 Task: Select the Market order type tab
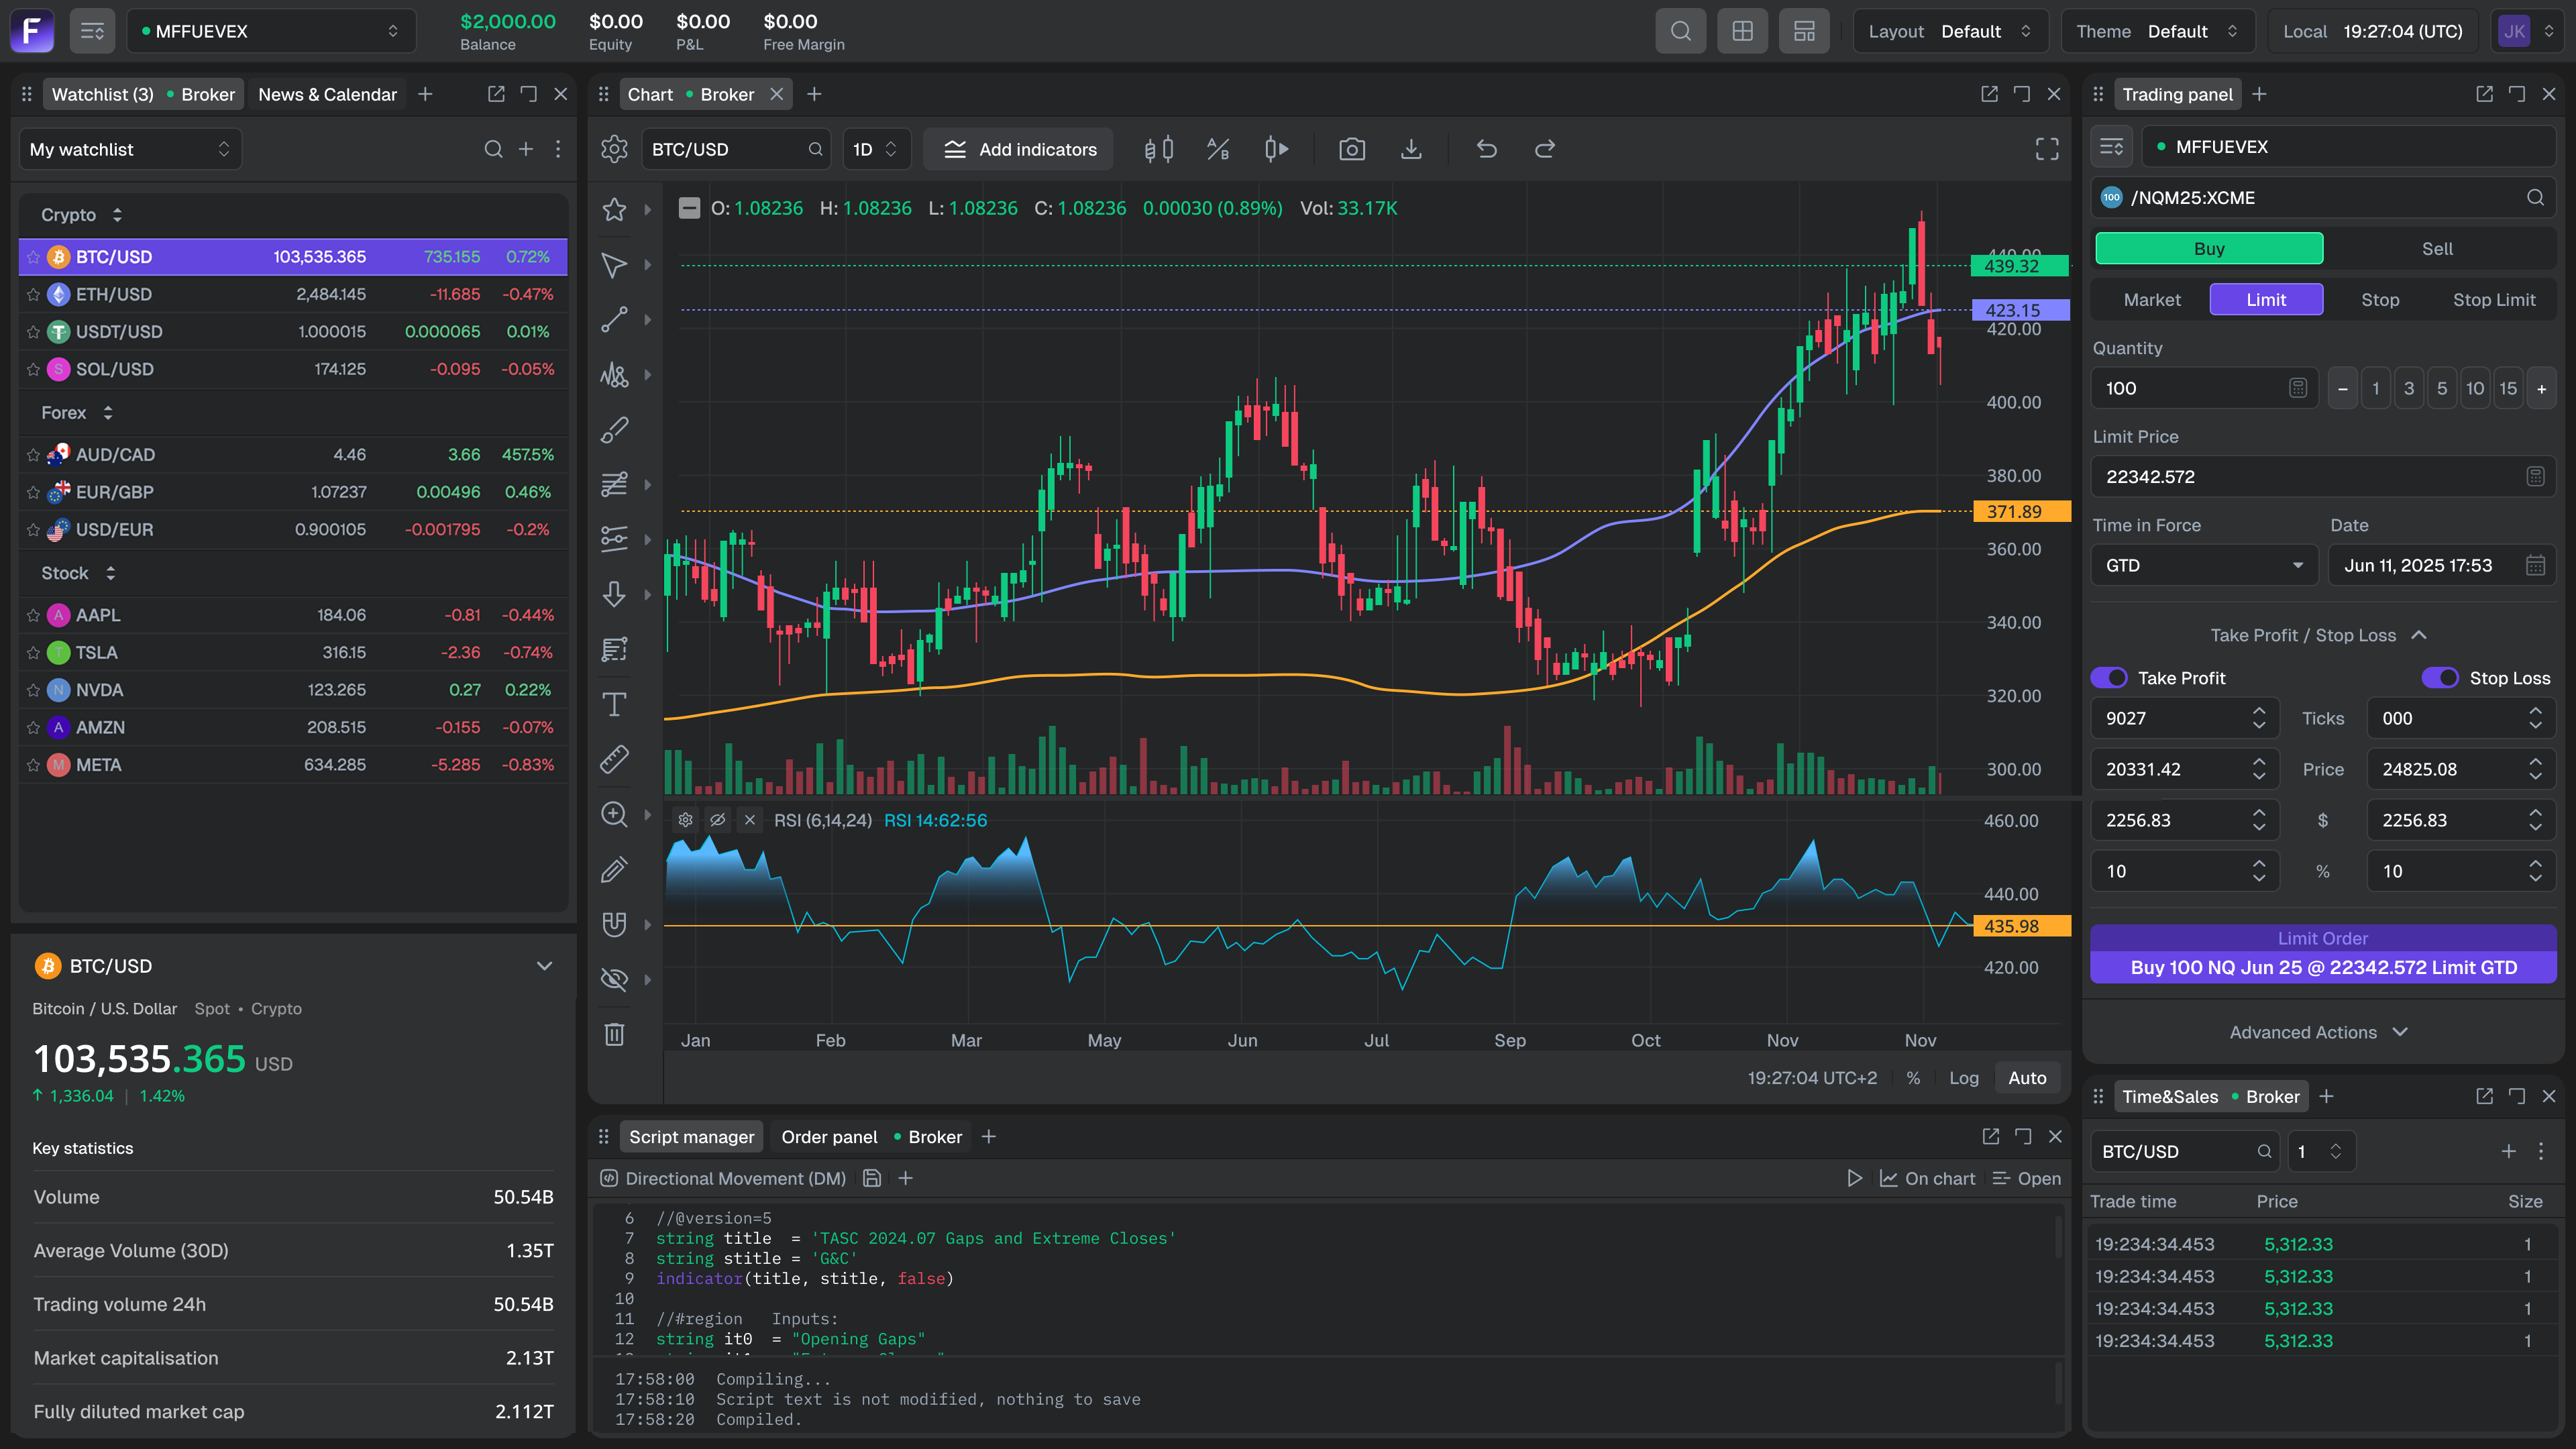tap(2152, 300)
